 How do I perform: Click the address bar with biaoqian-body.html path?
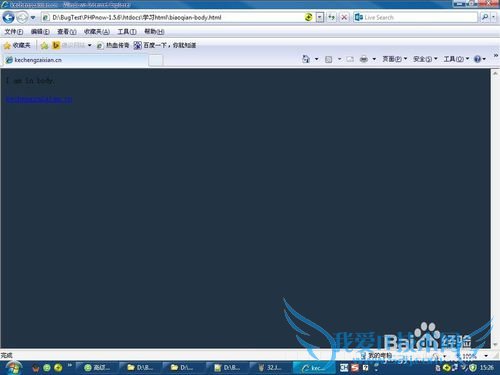click(173, 17)
